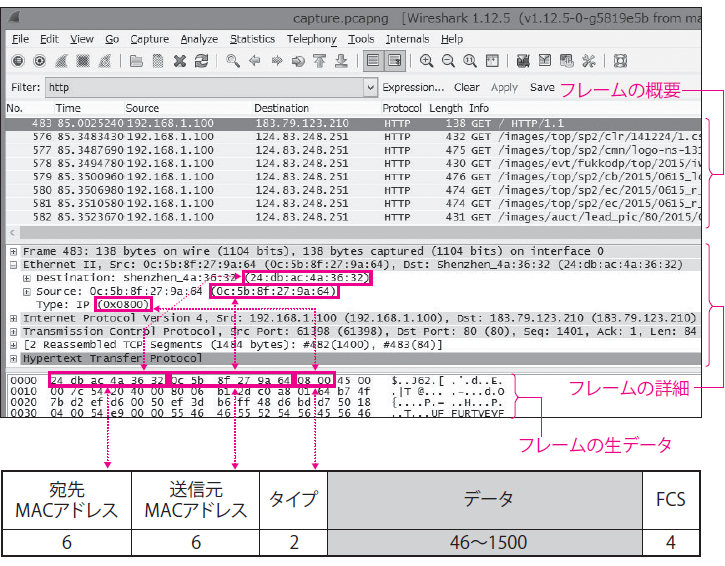Open capture options toolbar icon
The image size is (725, 566).
(x=40, y=61)
